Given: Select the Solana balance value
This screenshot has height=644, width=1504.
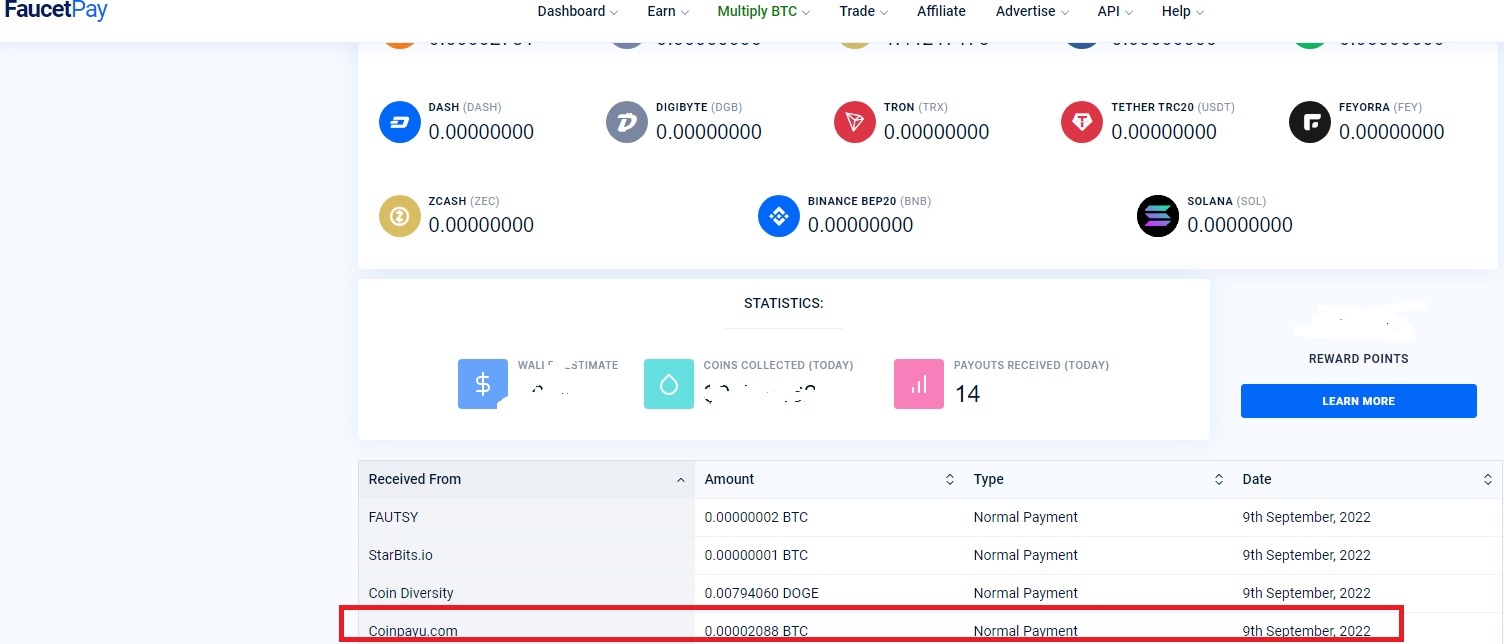Looking at the screenshot, I should (1240, 225).
